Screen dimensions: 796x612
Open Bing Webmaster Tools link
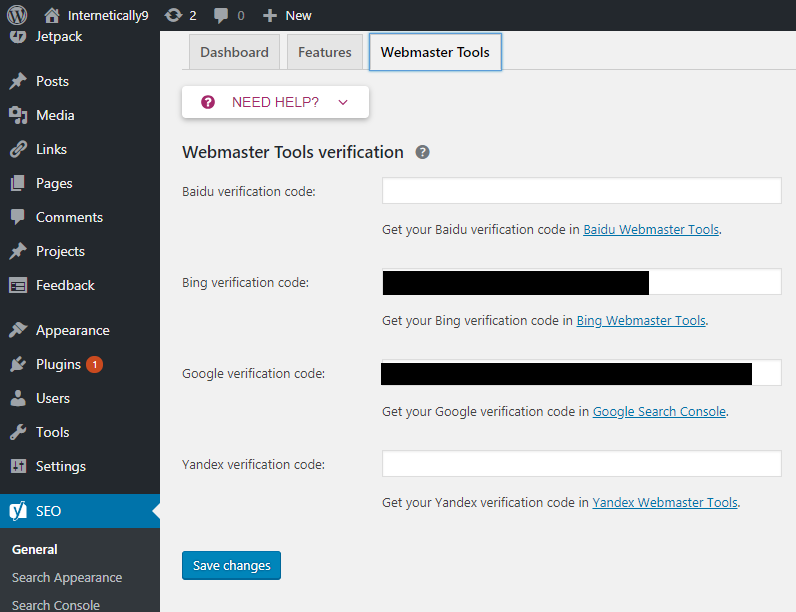(641, 320)
